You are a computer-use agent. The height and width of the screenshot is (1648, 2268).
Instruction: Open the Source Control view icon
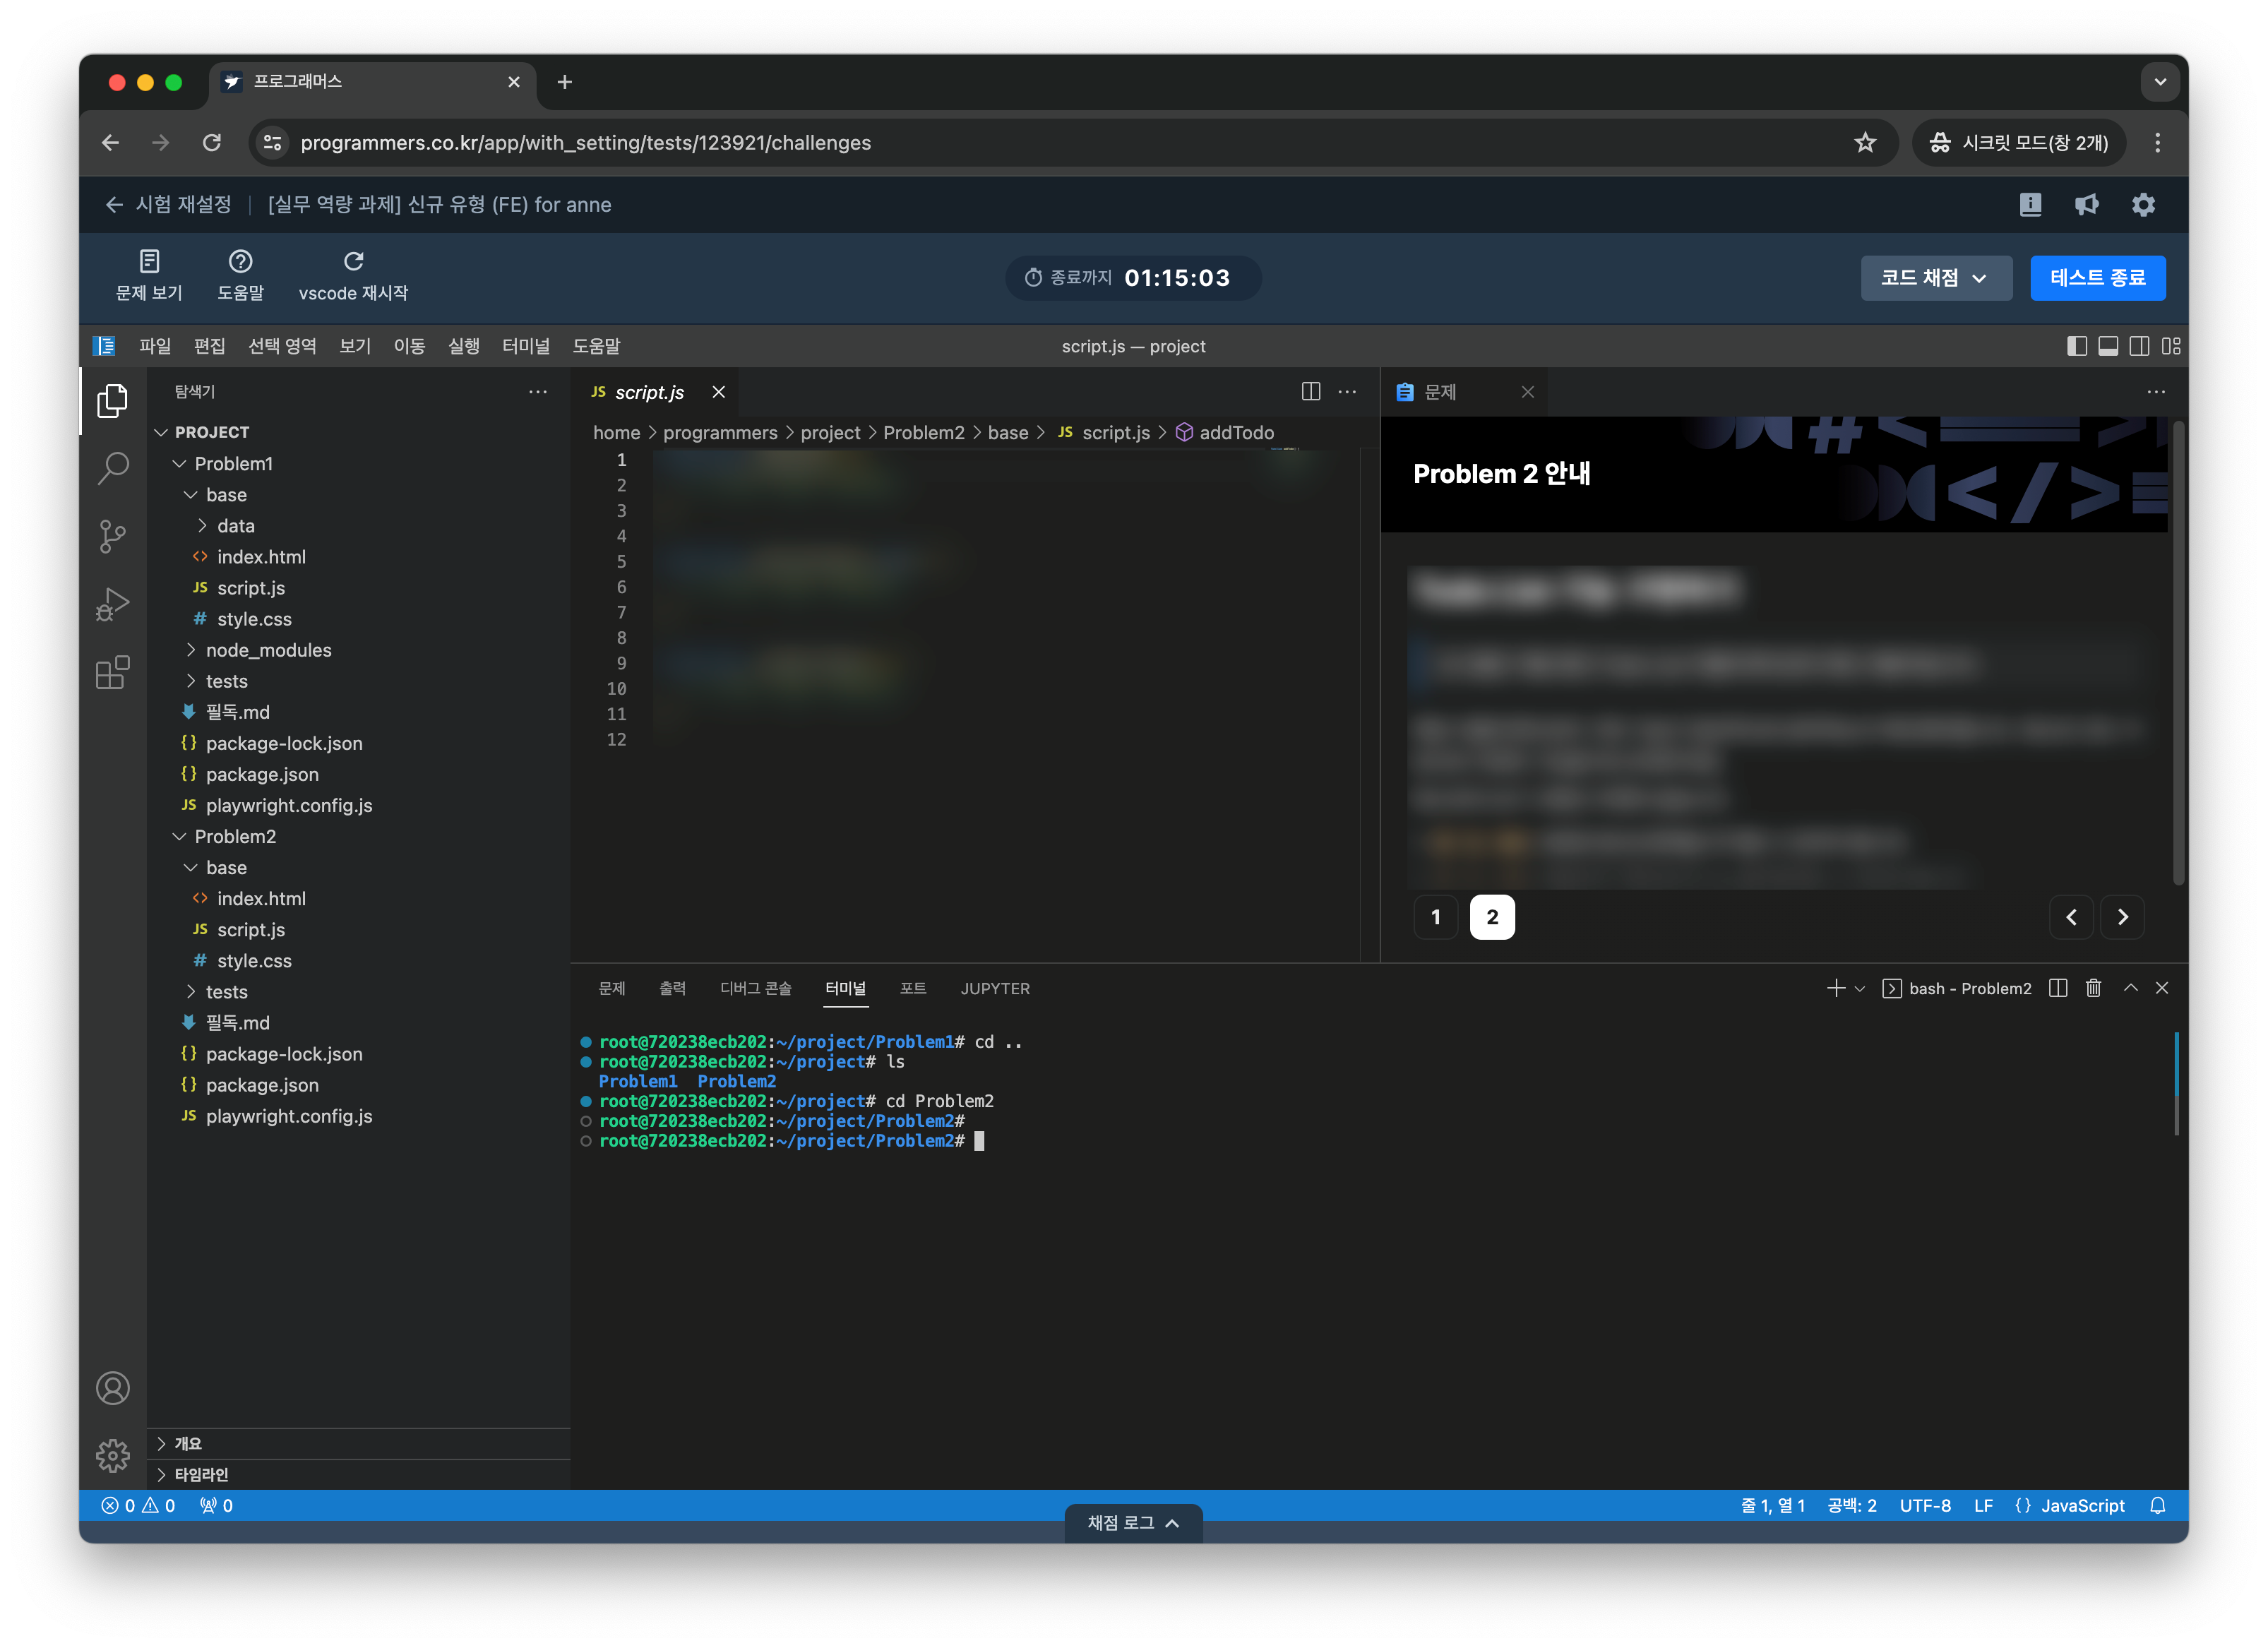113,536
